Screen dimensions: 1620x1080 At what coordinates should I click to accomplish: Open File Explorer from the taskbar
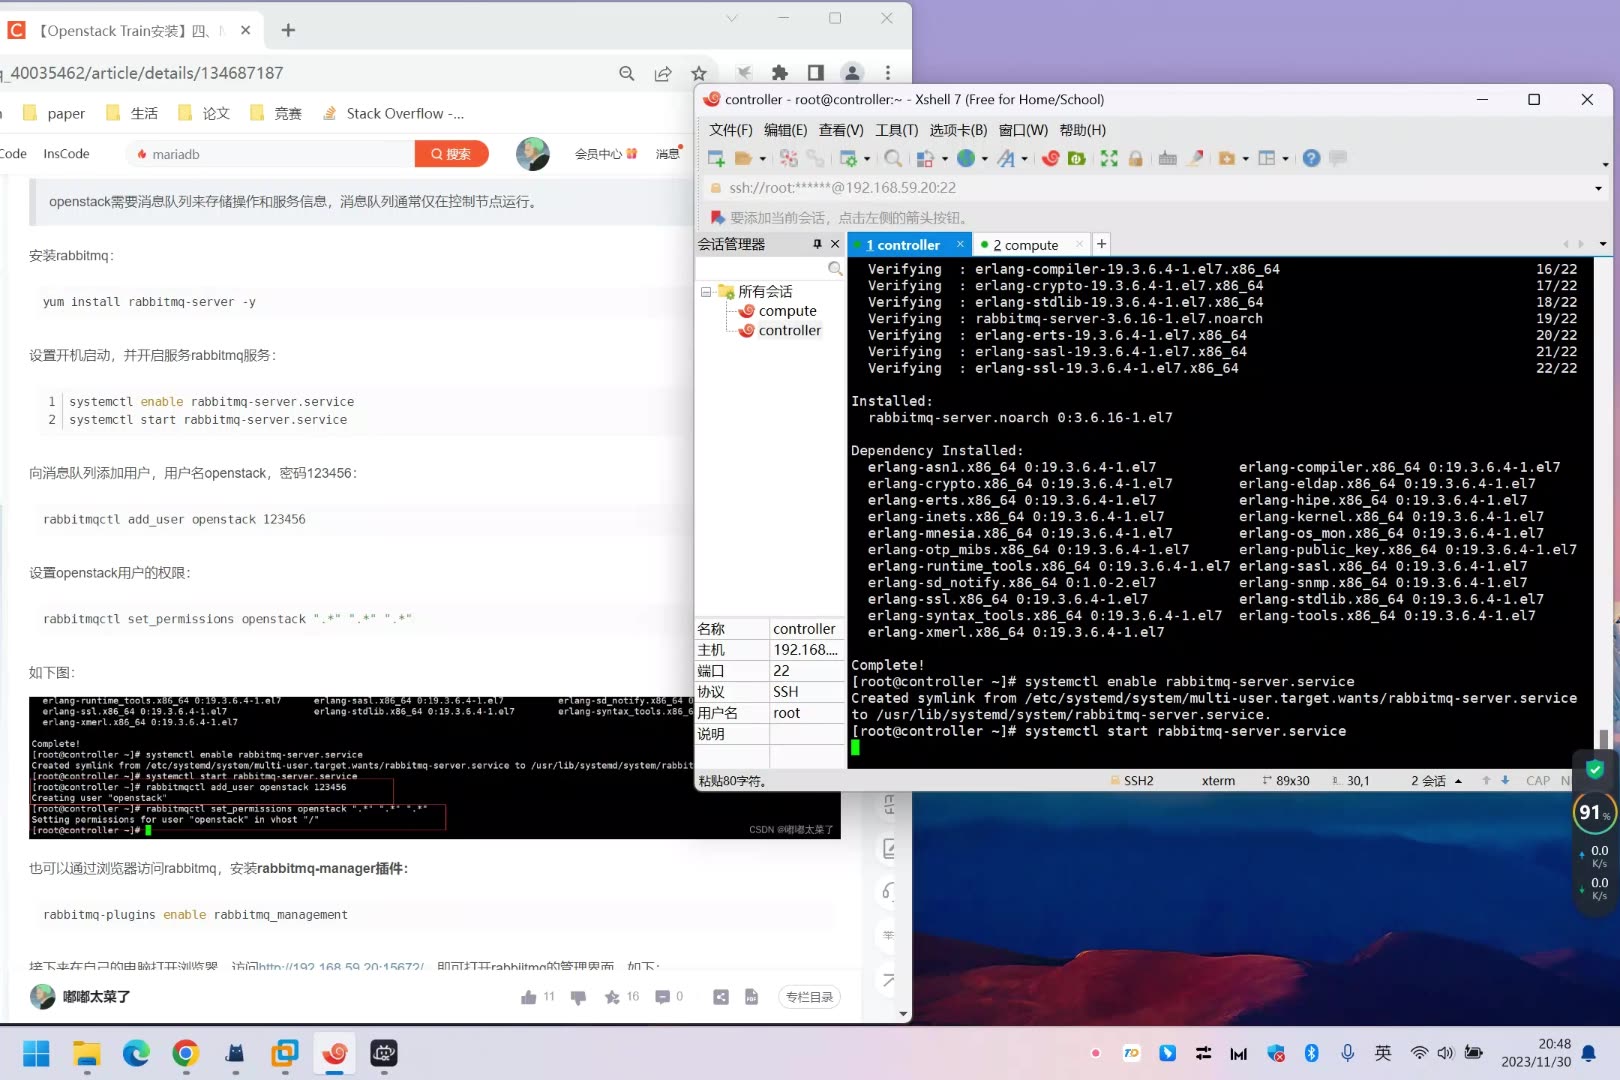(x=87, y=1053)
